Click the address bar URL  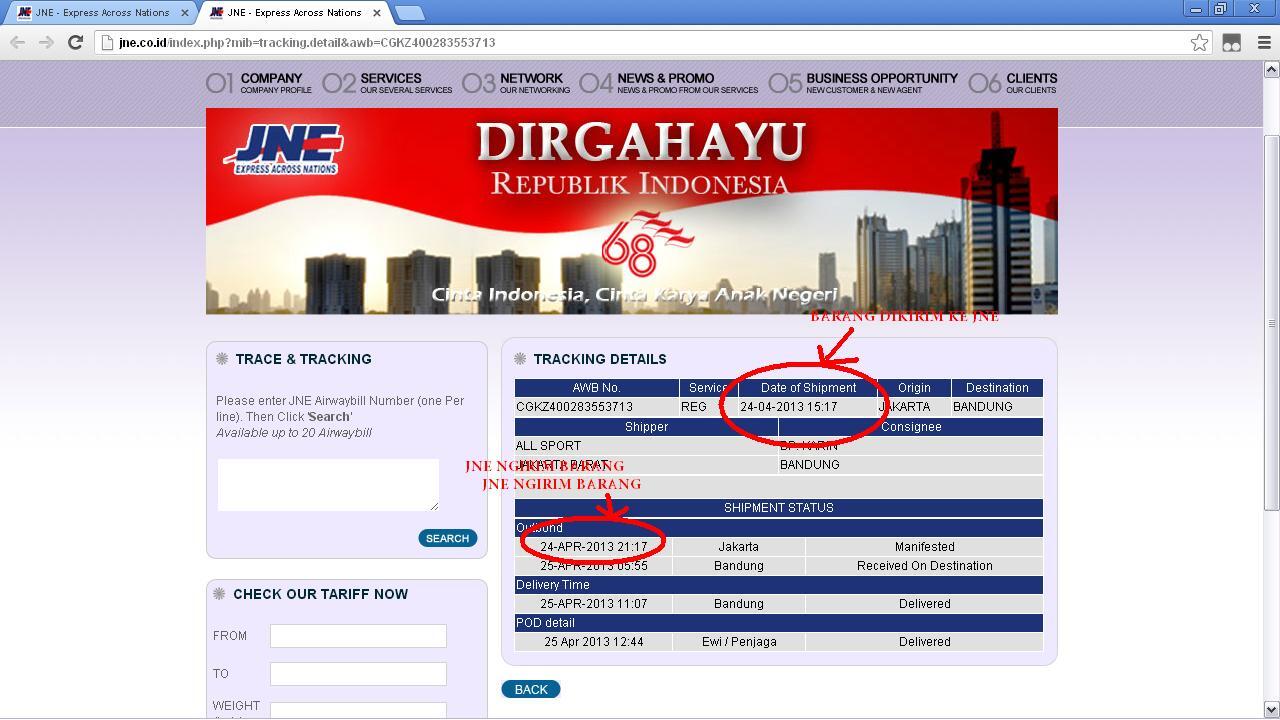click(x=307, y=42)
